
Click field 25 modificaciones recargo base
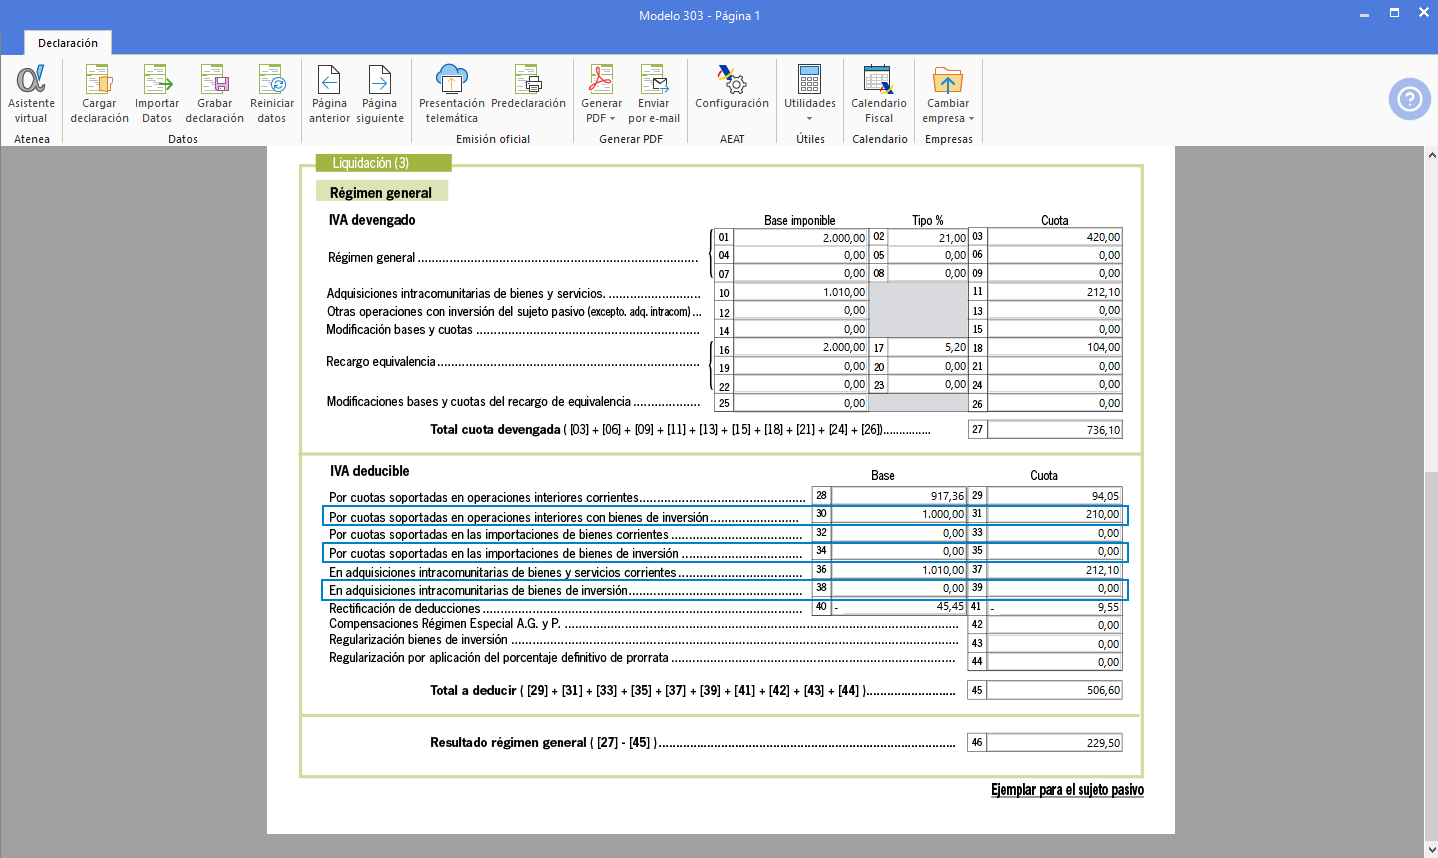coord(800,403)
